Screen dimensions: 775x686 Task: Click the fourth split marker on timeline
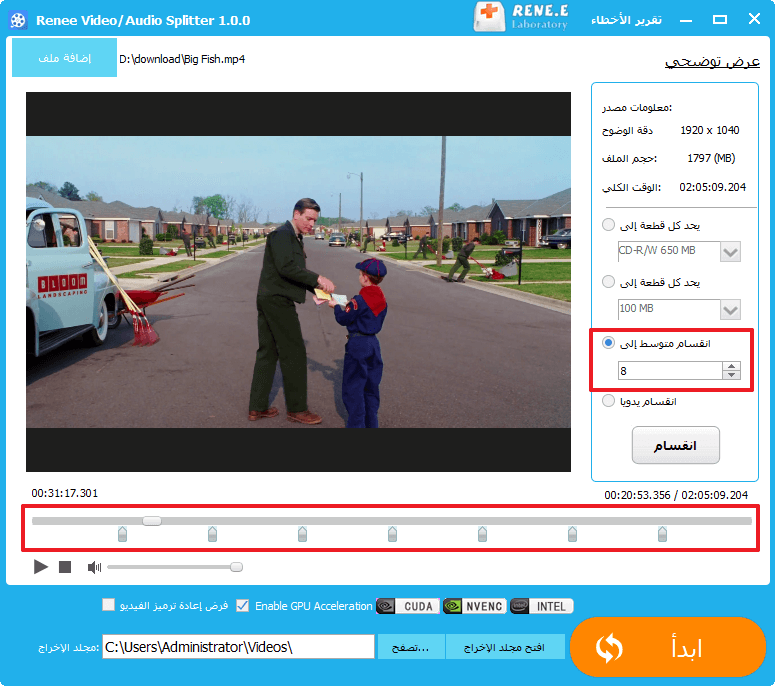pyautogui.click(x=392, y=534)
